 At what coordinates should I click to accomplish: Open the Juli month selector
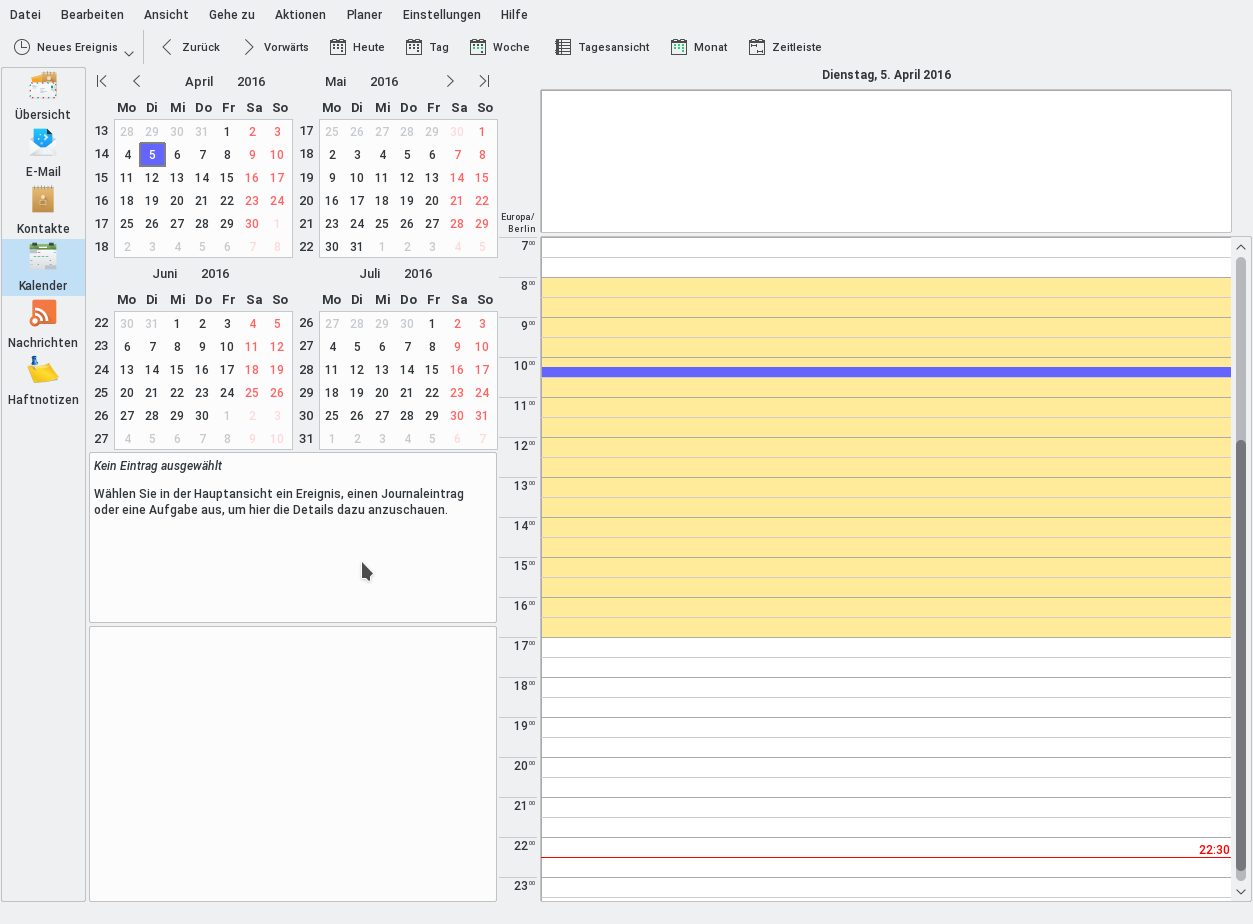370,274
